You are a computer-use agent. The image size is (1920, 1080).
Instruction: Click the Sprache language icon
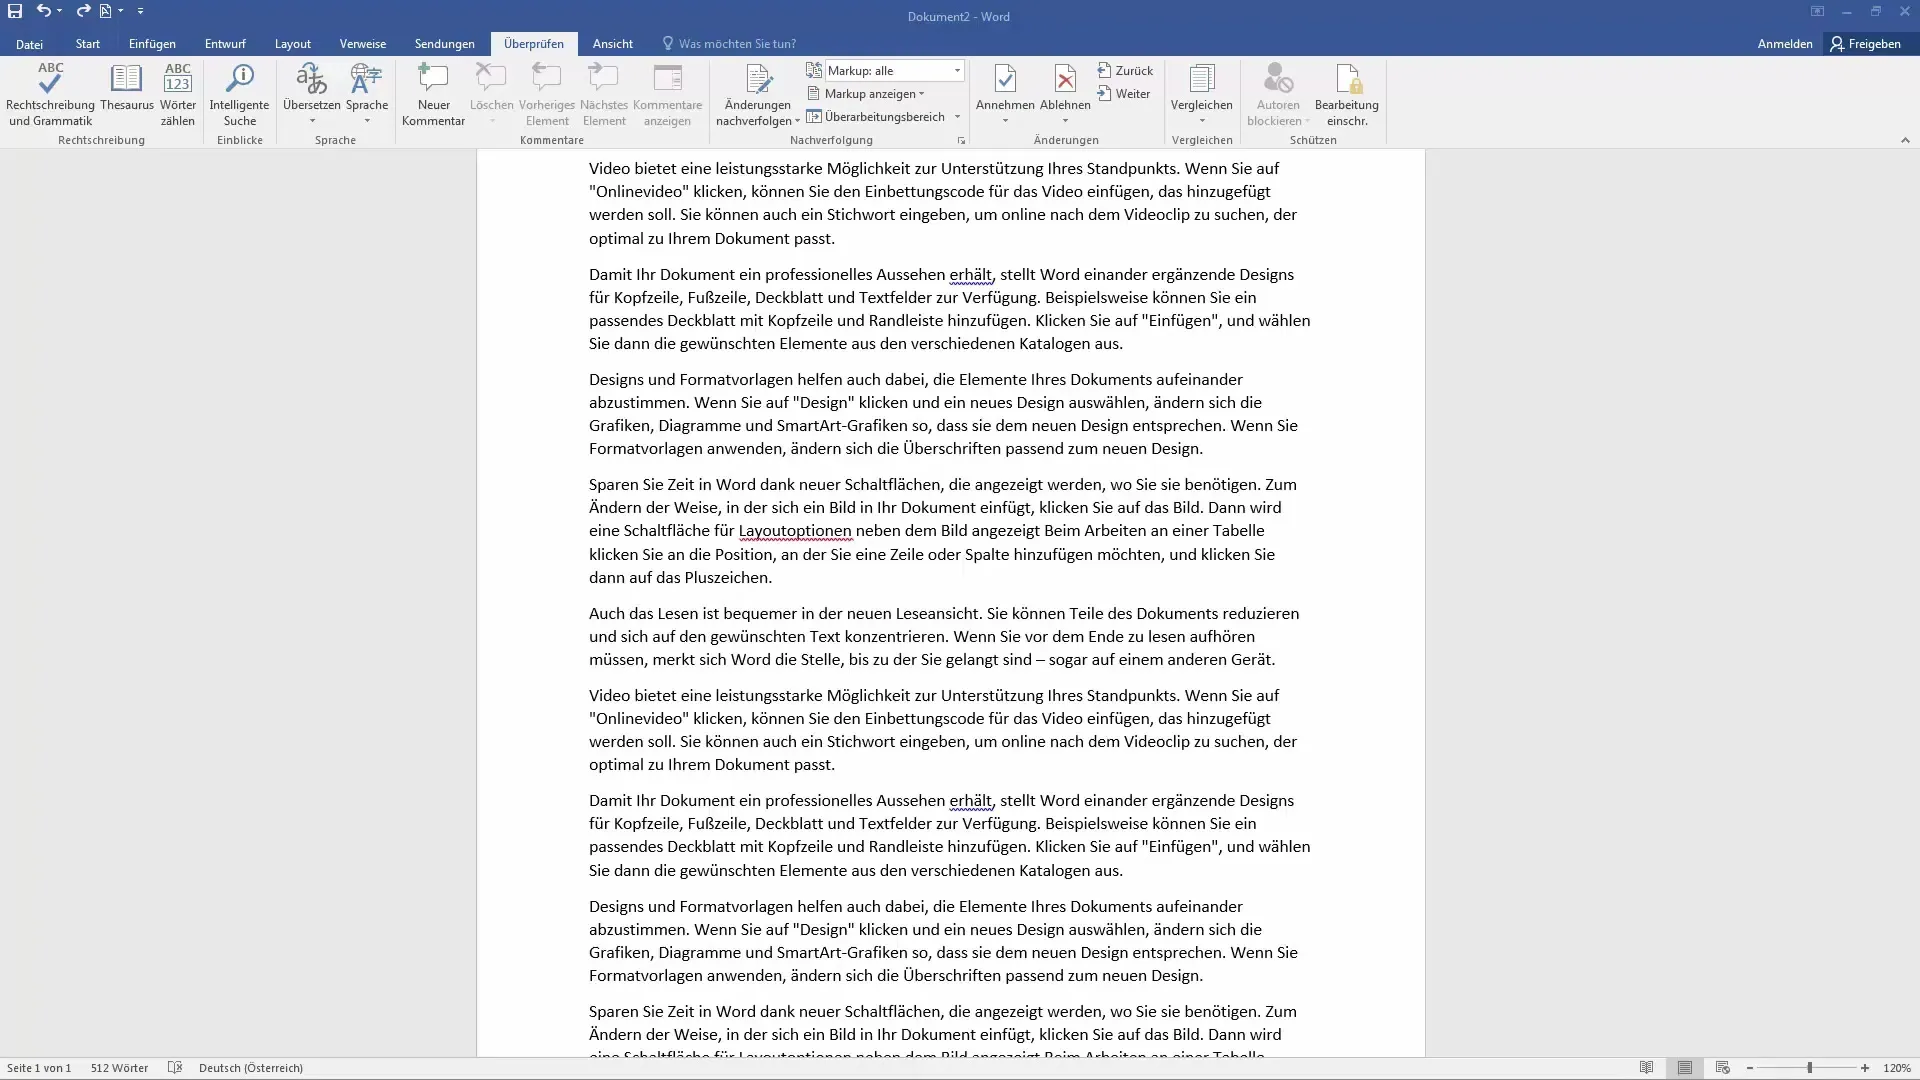367,79
